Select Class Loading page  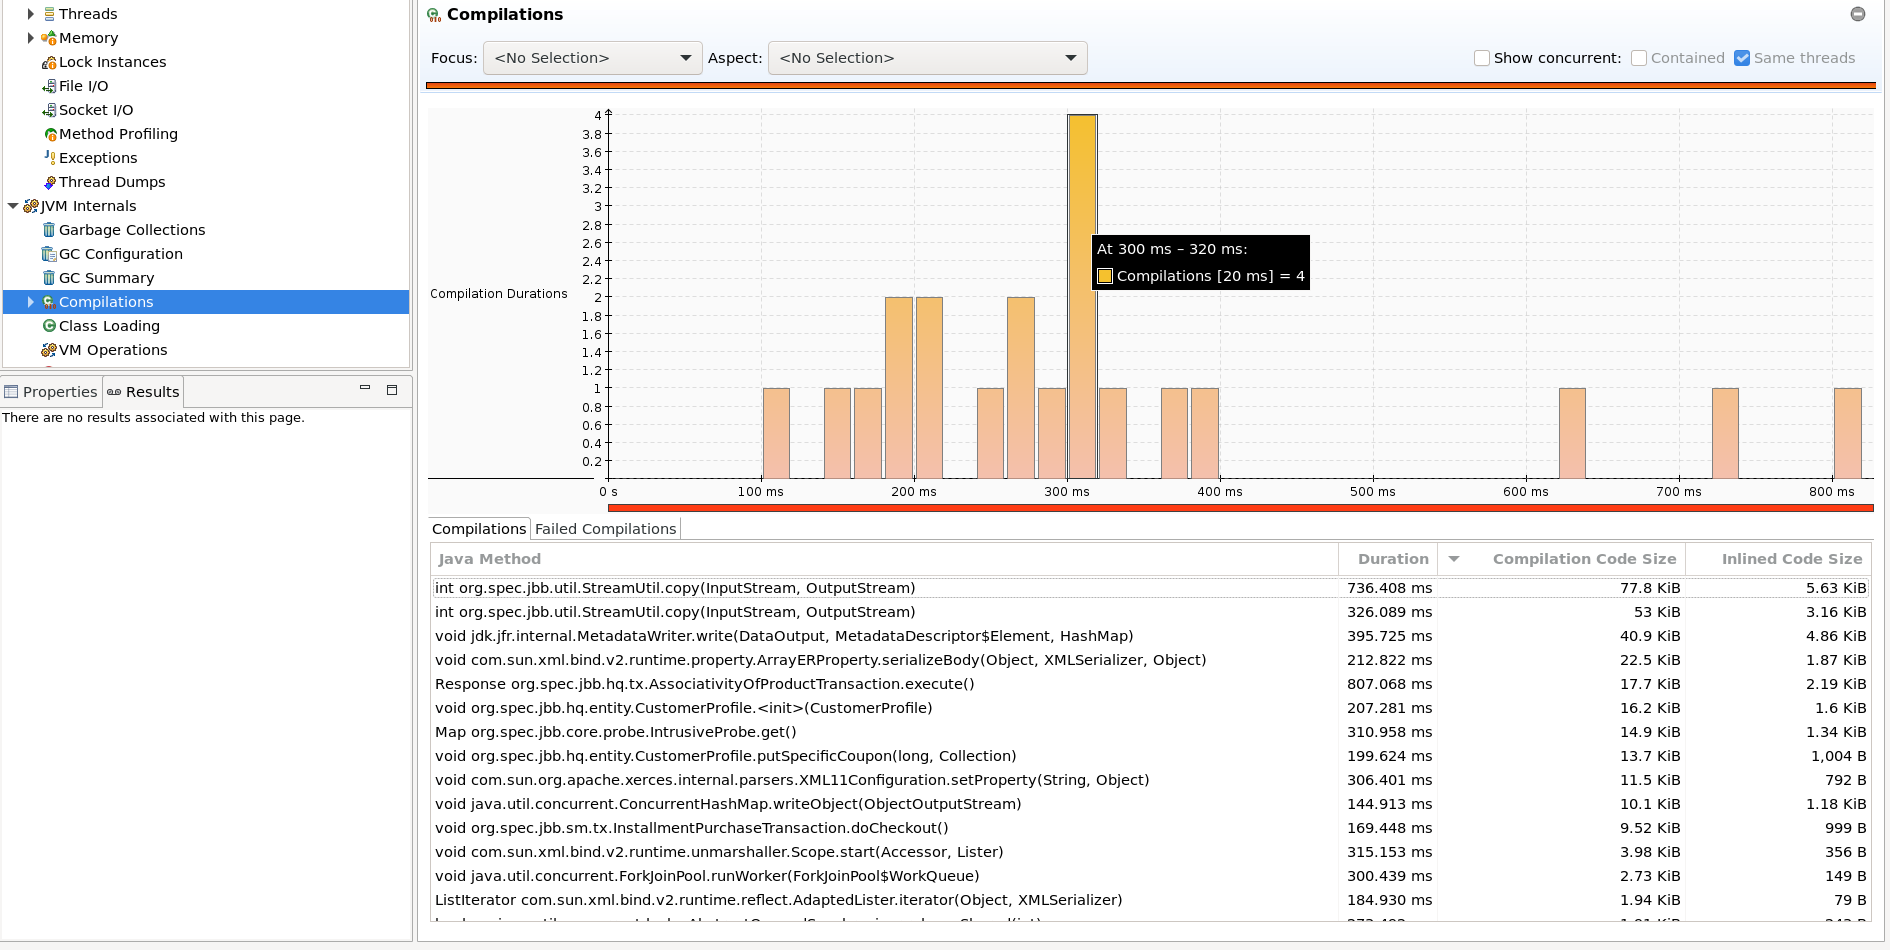click(109, 326)
